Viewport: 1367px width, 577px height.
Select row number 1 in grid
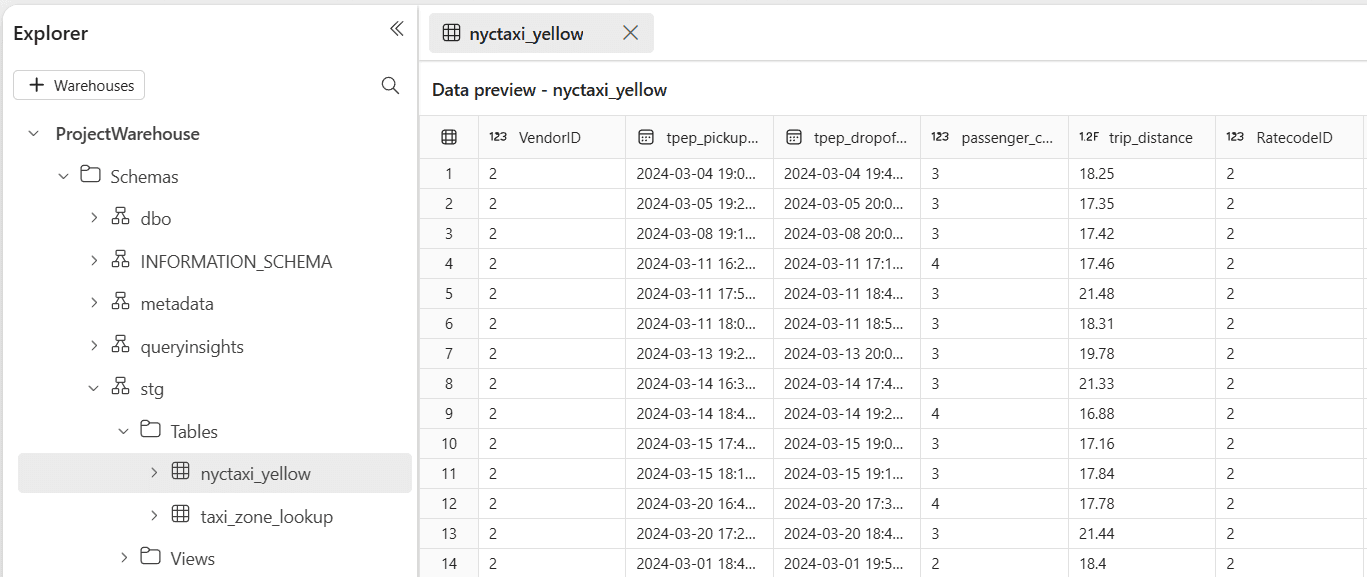click(449, 174)
